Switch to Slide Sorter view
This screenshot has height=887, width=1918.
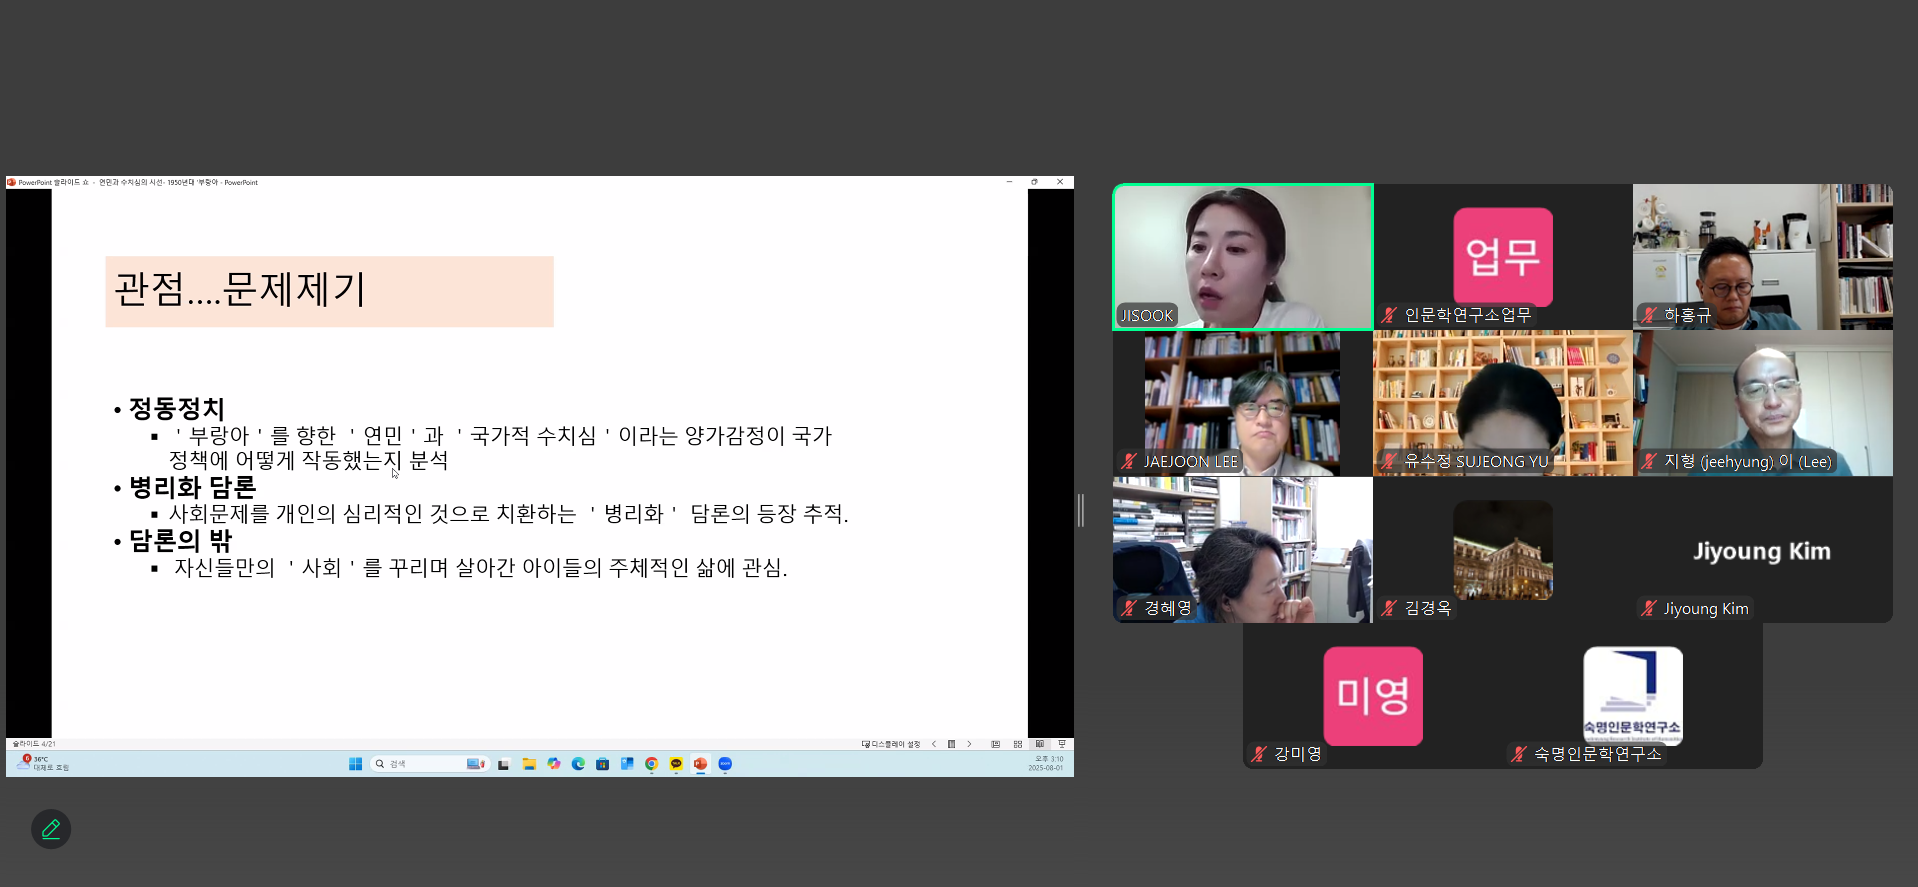click(x=1018, y=744)
